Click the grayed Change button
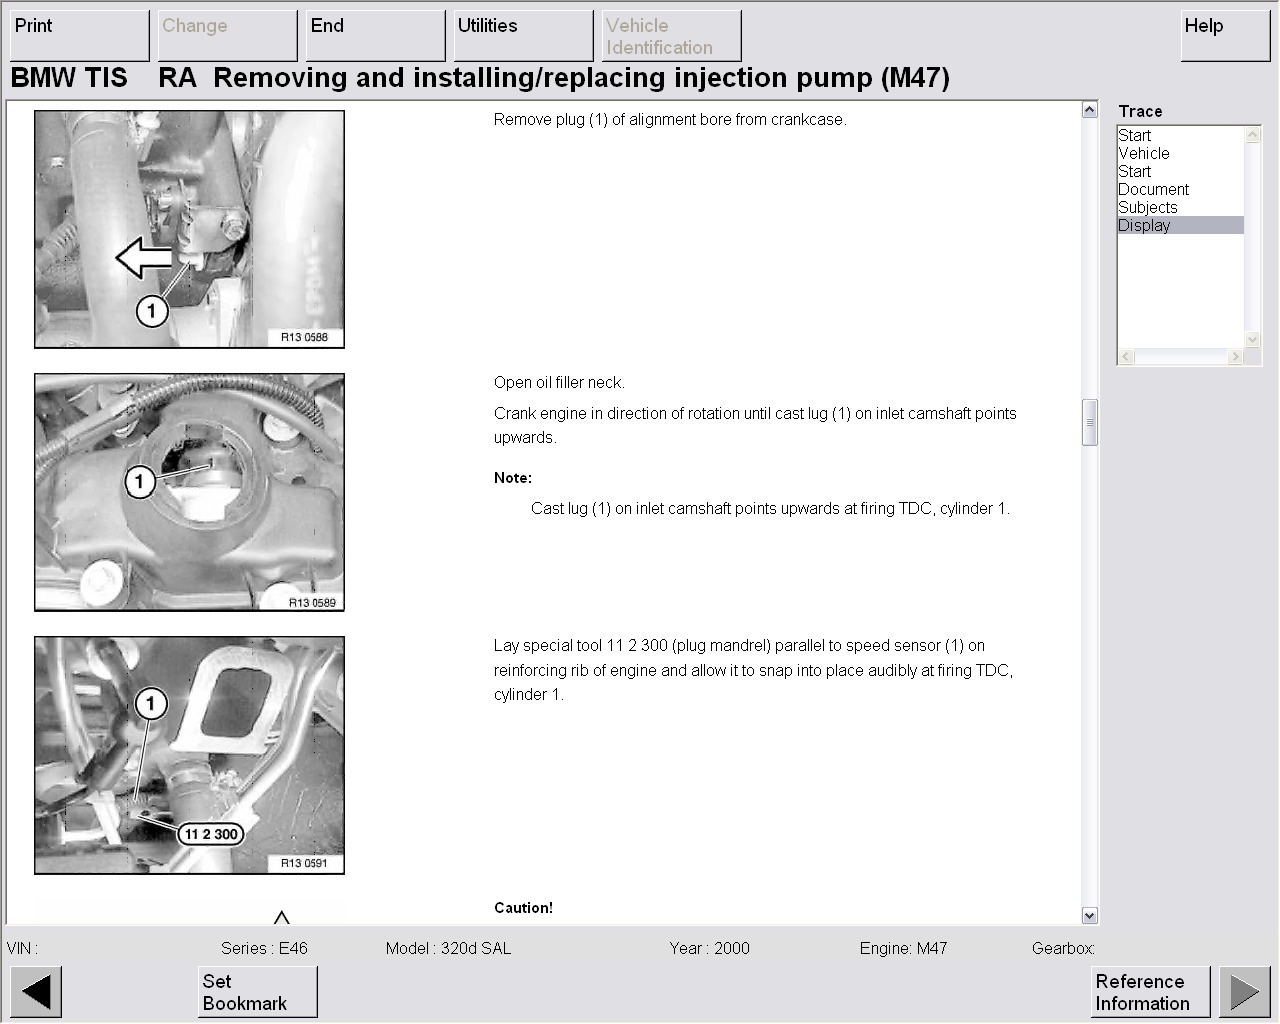 click(x=227, y=36)
